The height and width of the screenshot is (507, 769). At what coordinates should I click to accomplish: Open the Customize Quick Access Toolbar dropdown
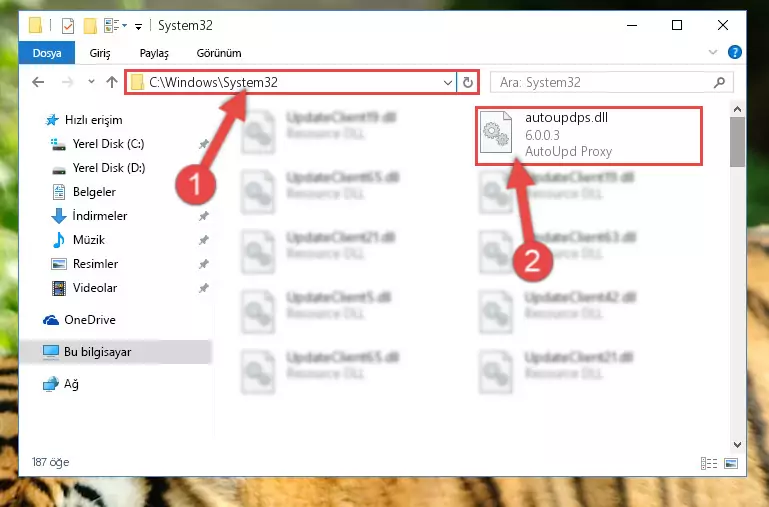tap(138, 26)
